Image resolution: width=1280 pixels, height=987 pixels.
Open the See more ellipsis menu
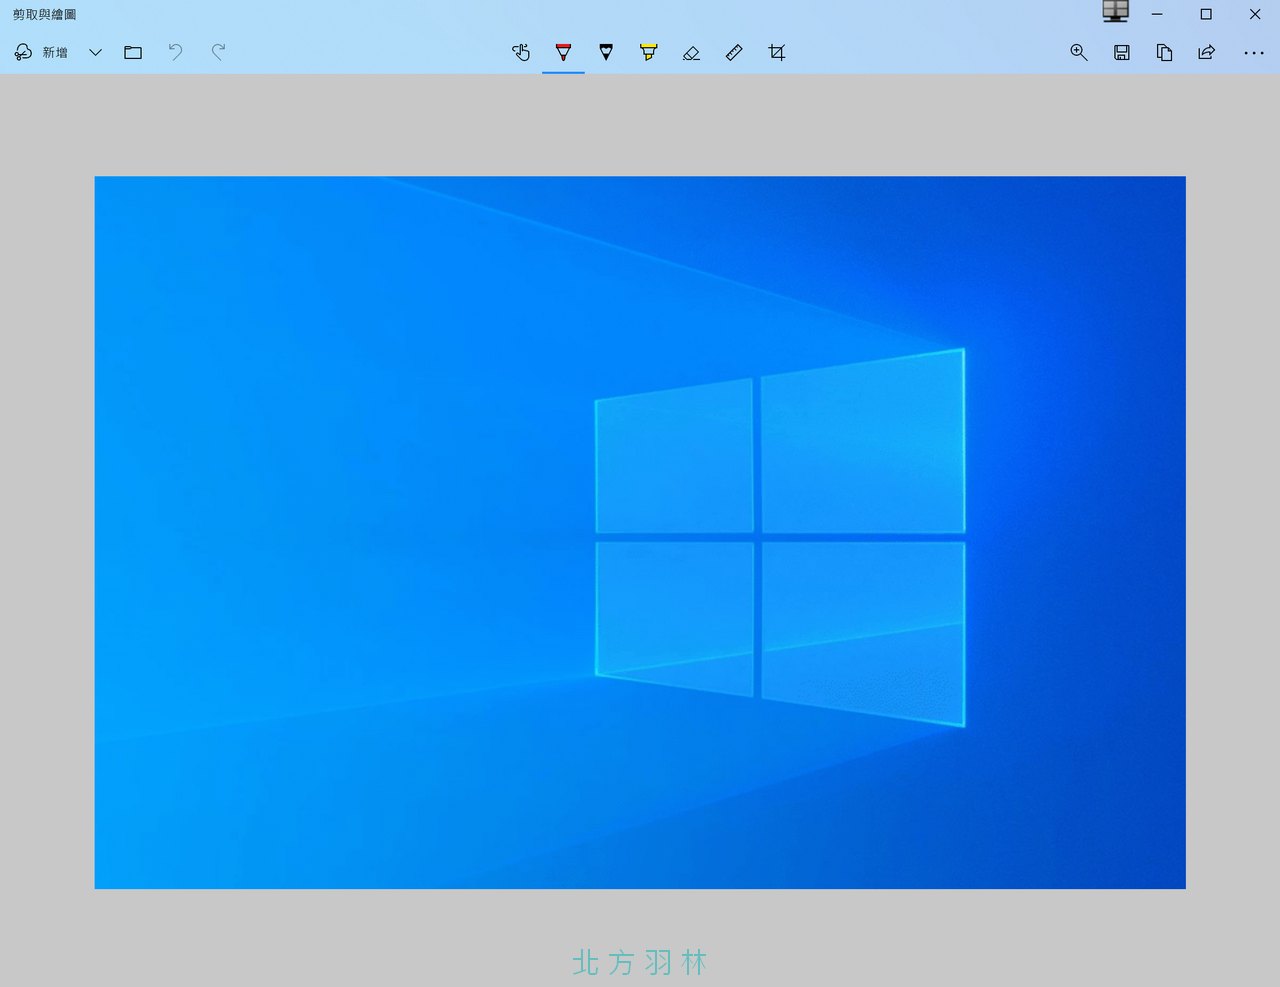pos(1254,52)
